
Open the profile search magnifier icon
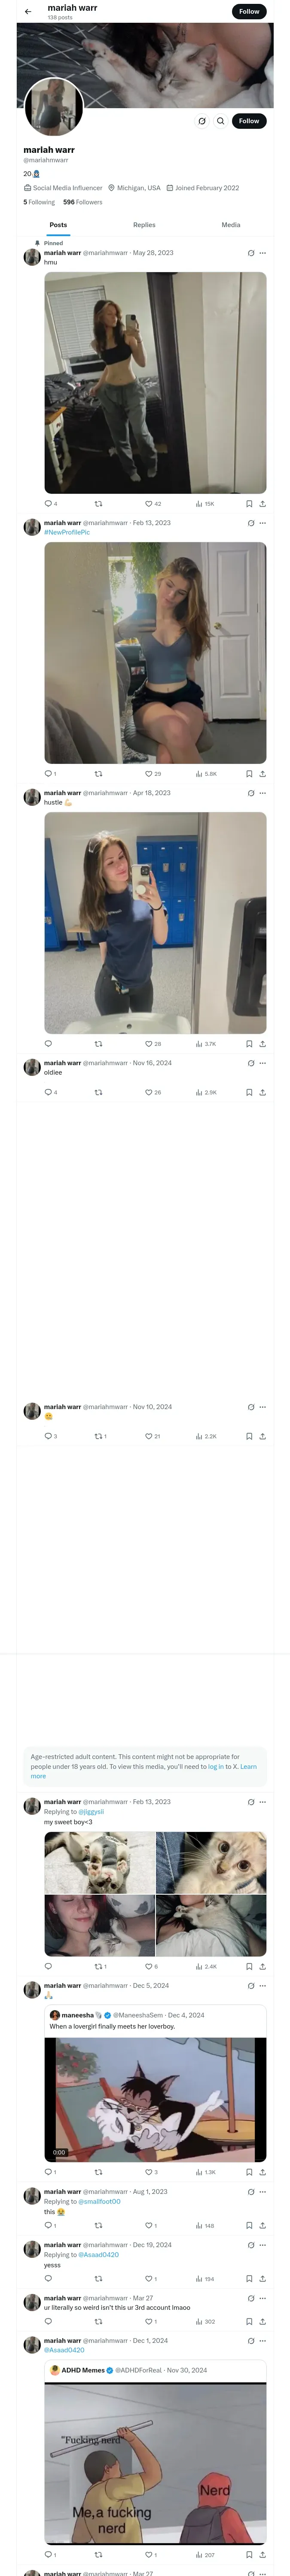(x=221, y=121)
